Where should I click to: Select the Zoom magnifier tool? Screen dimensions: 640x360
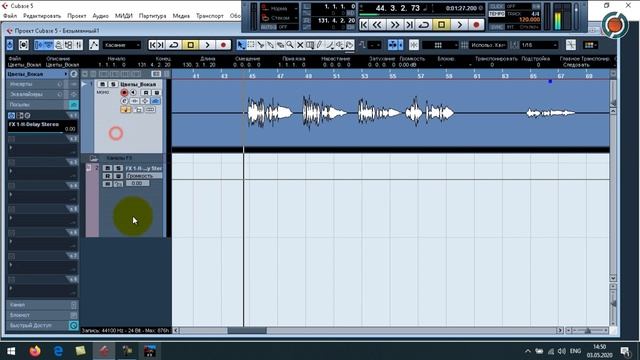tap(290, 45)
